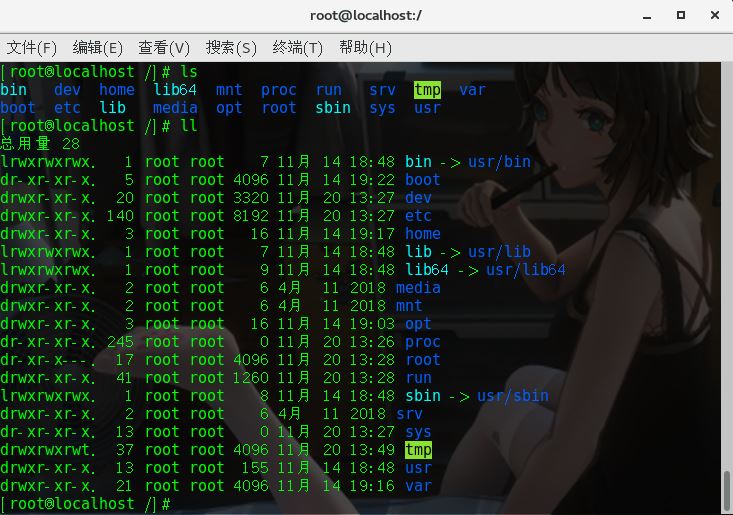733x515 pixels.
Task: Click the time 13:49 on tmp row
Action: coord(373,450)
